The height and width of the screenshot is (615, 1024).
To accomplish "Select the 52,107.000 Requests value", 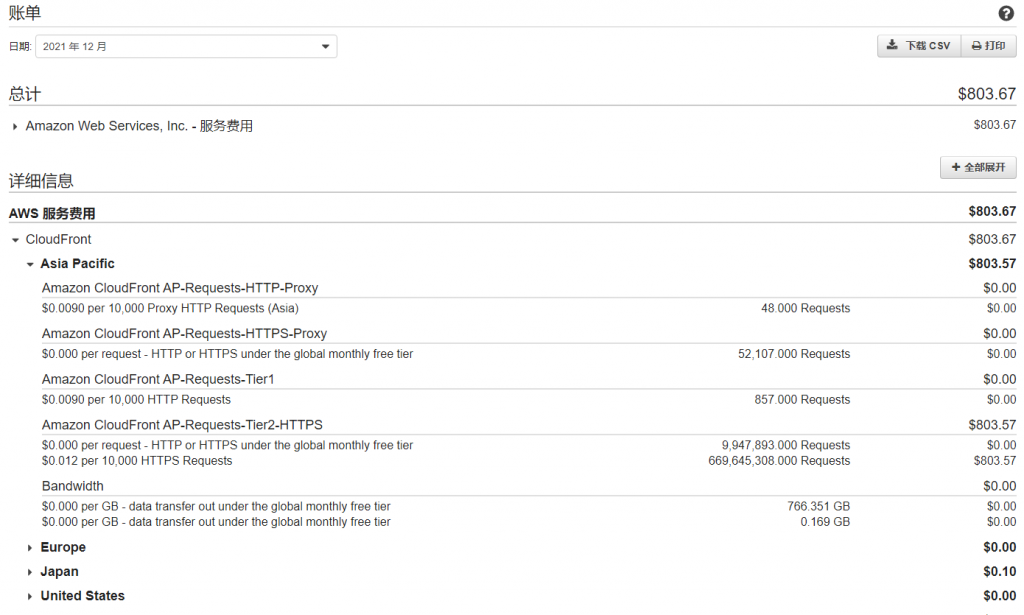I will [x=794, y=354].
